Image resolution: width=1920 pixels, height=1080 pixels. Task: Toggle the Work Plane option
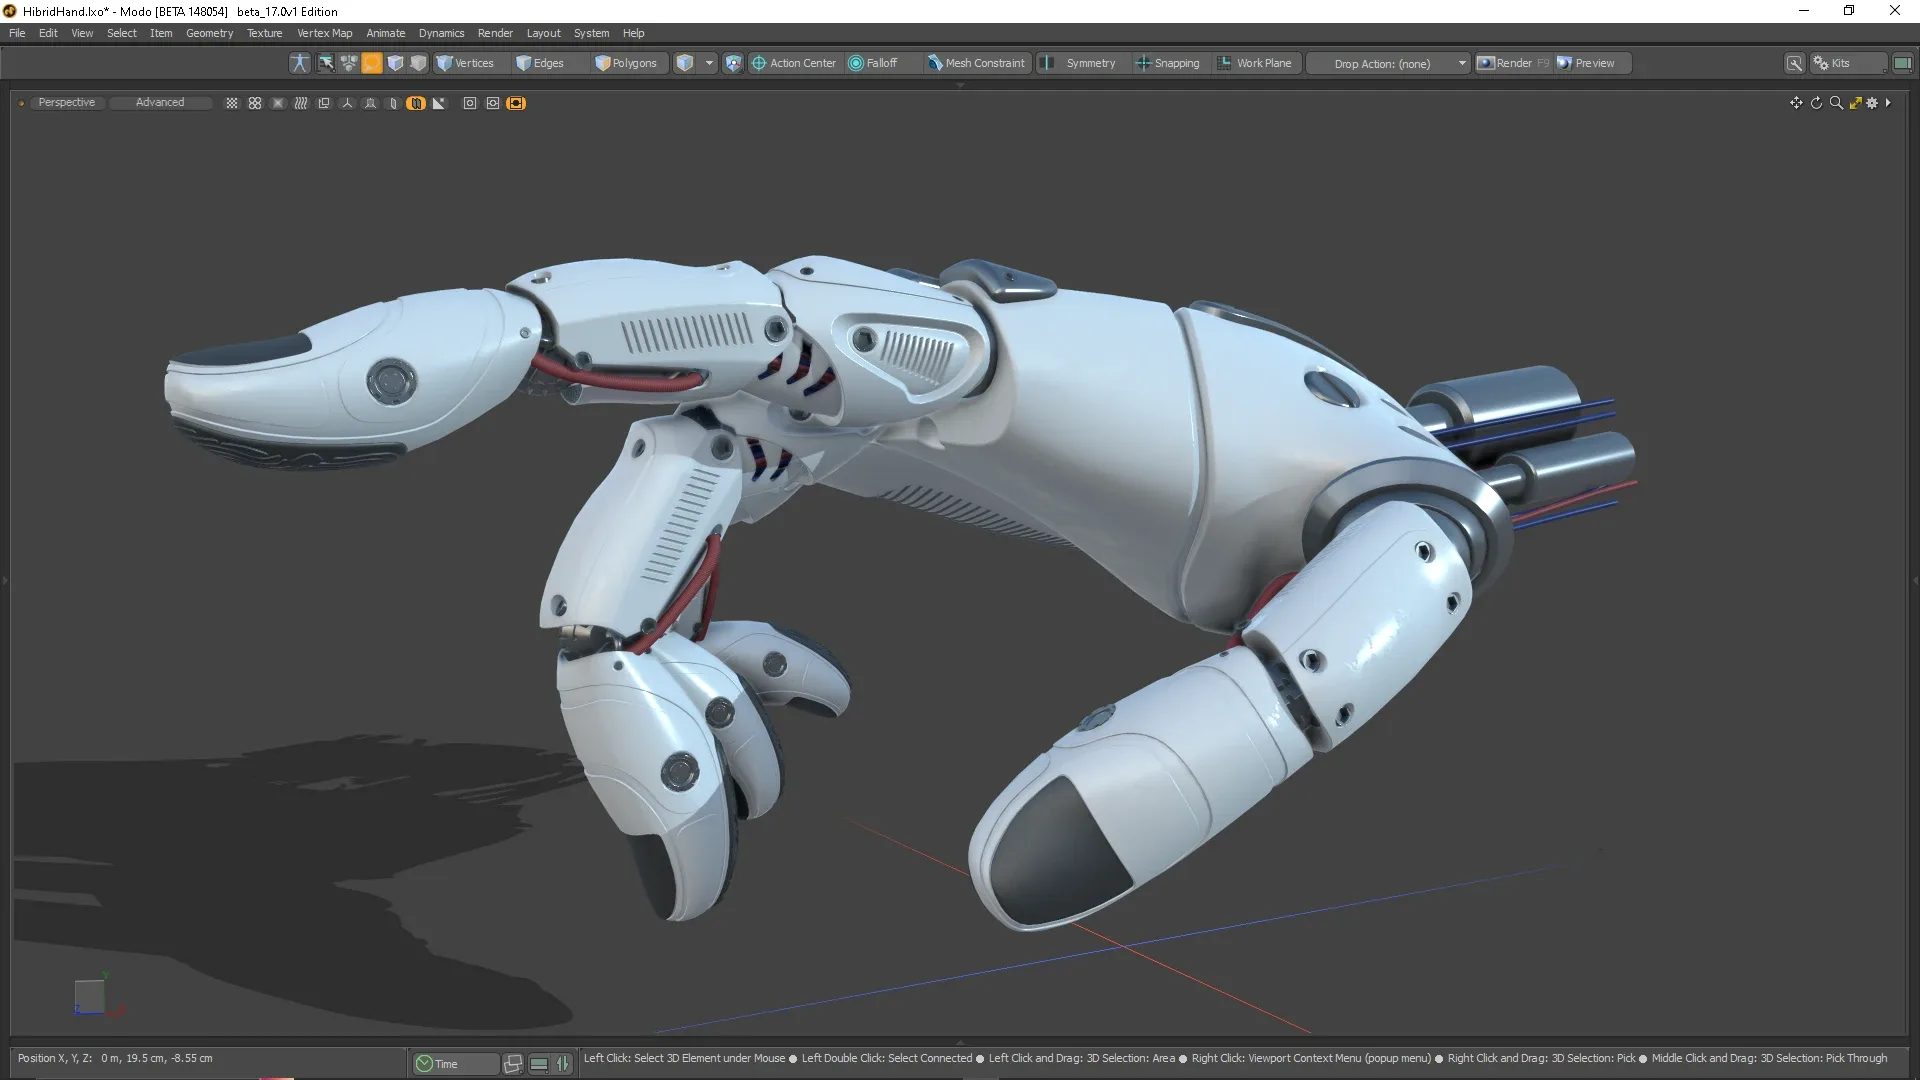coord(1255,63)
